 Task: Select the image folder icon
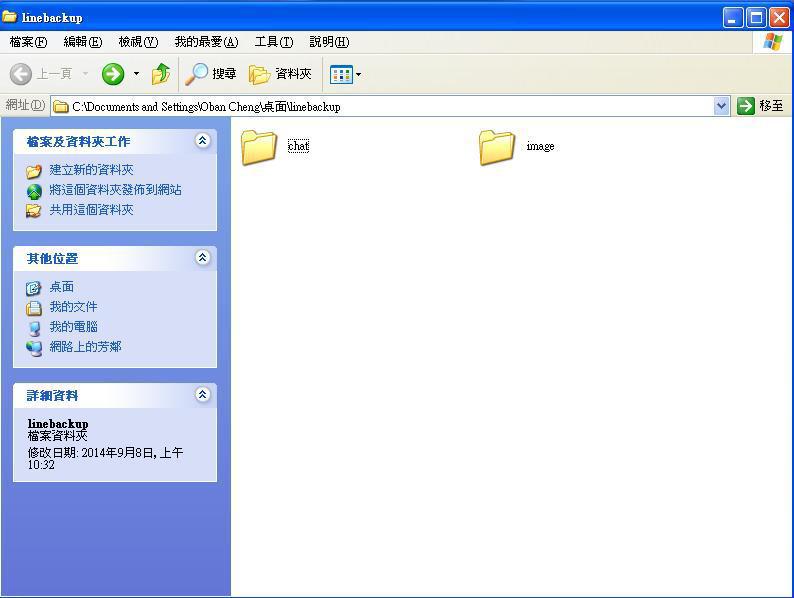[x=496, y=147]
